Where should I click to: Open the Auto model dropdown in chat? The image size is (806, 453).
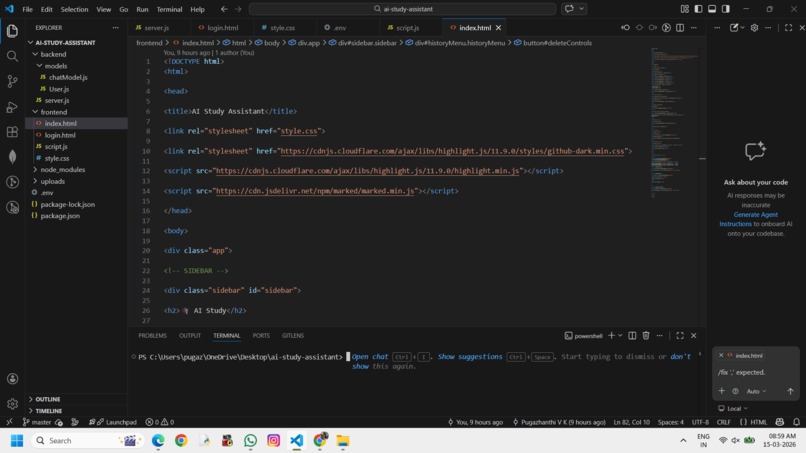[x=756, y=391]
